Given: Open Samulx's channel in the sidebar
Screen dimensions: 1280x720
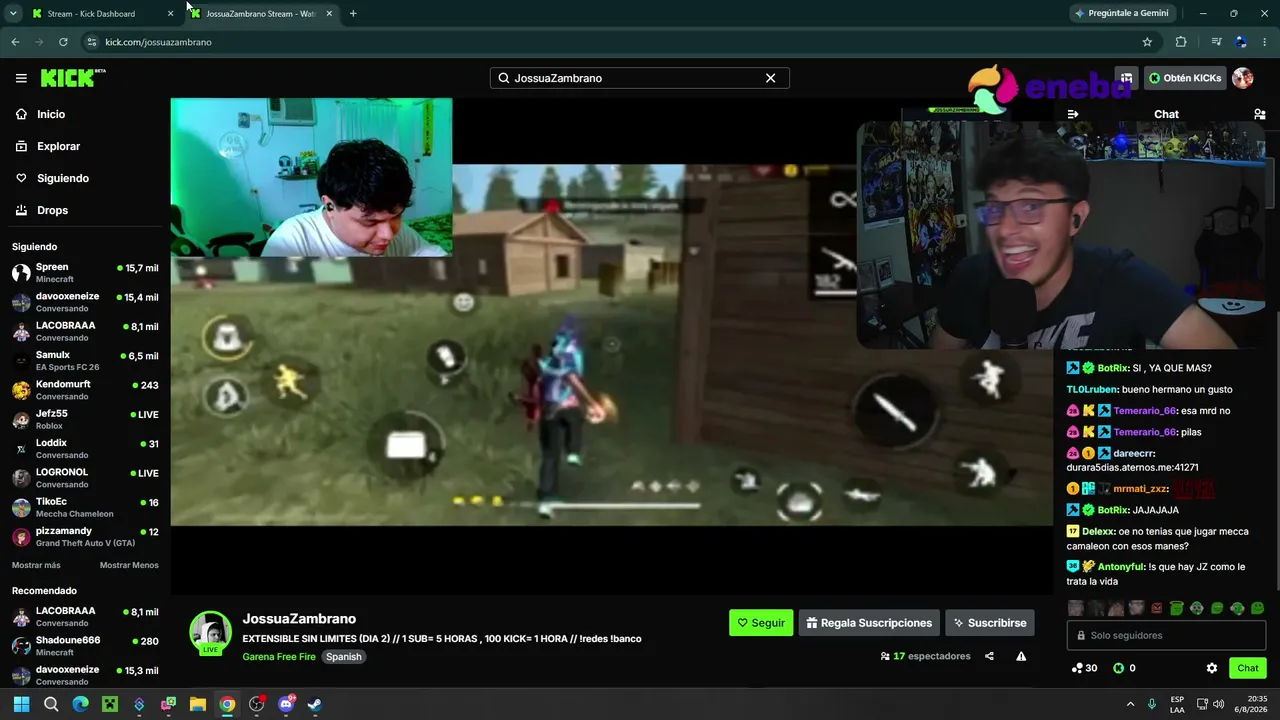Looking at the screenshot, I should (85, 361).
